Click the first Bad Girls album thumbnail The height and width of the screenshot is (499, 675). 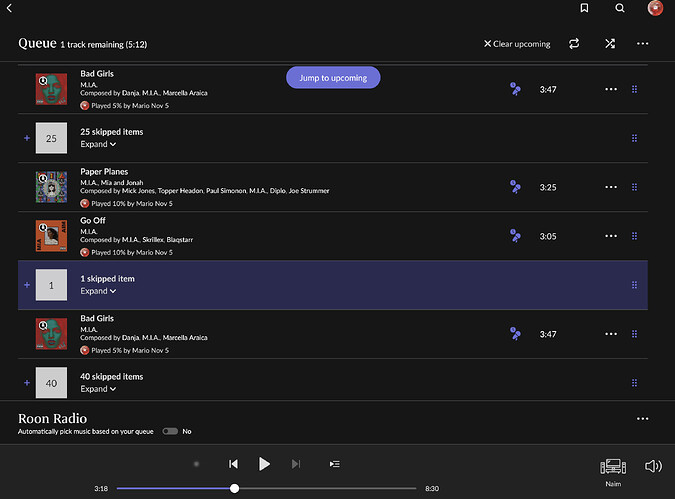point(51,89)
